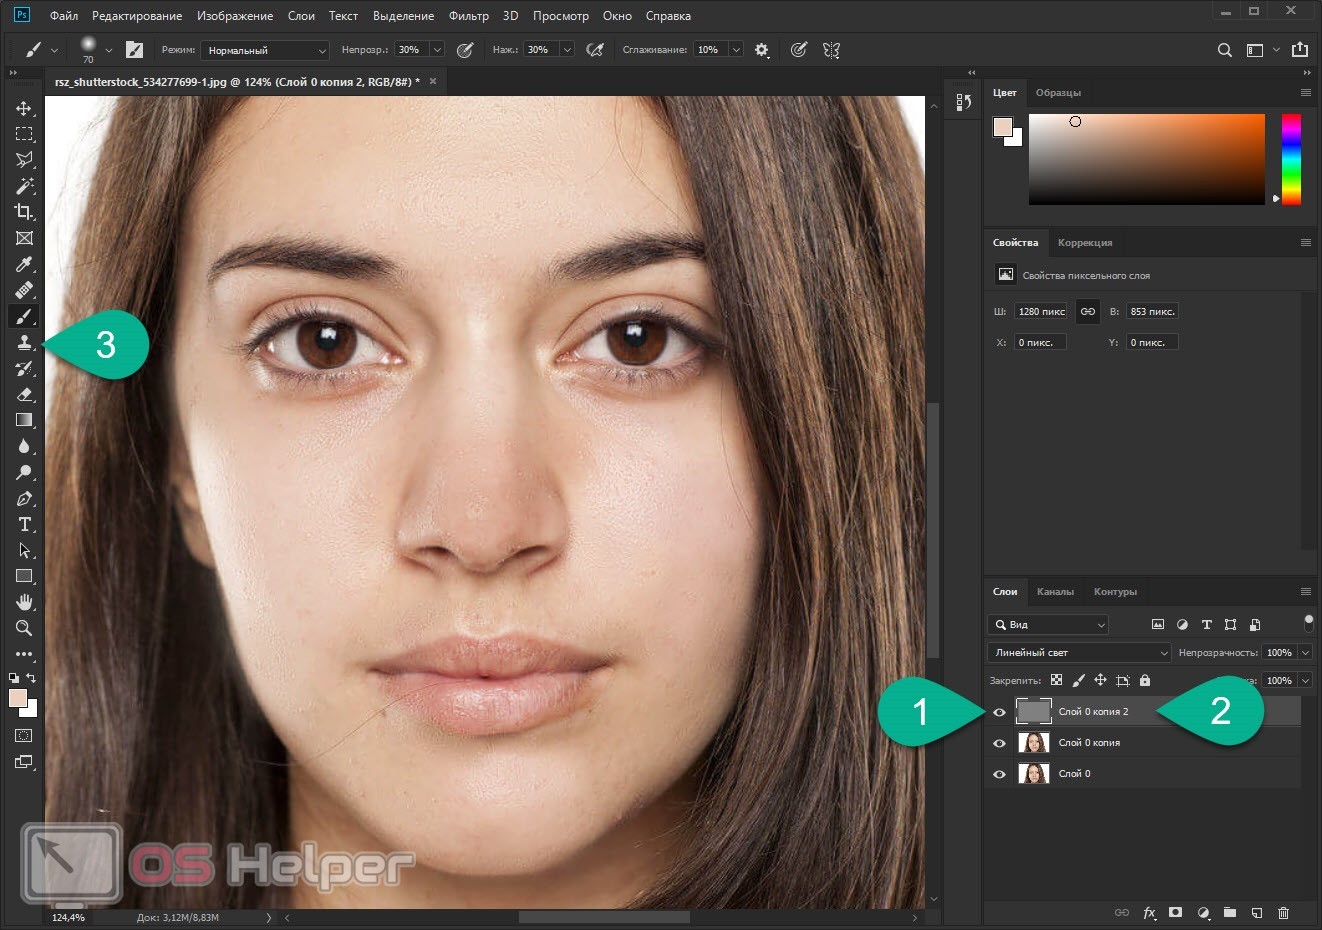Select the Rectangle shape tool
Image resolution: width=1322 pixels, height=930 pixels.
(x=24, y=576)
